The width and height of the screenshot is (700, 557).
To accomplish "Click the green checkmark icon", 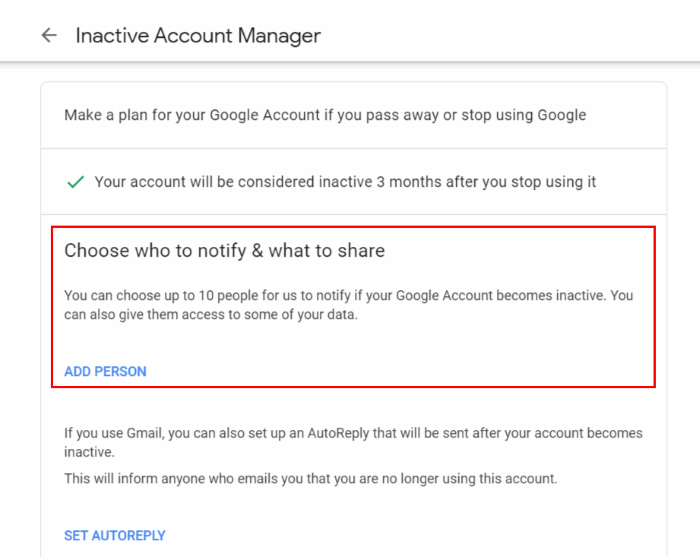I will tap(75, 182).
